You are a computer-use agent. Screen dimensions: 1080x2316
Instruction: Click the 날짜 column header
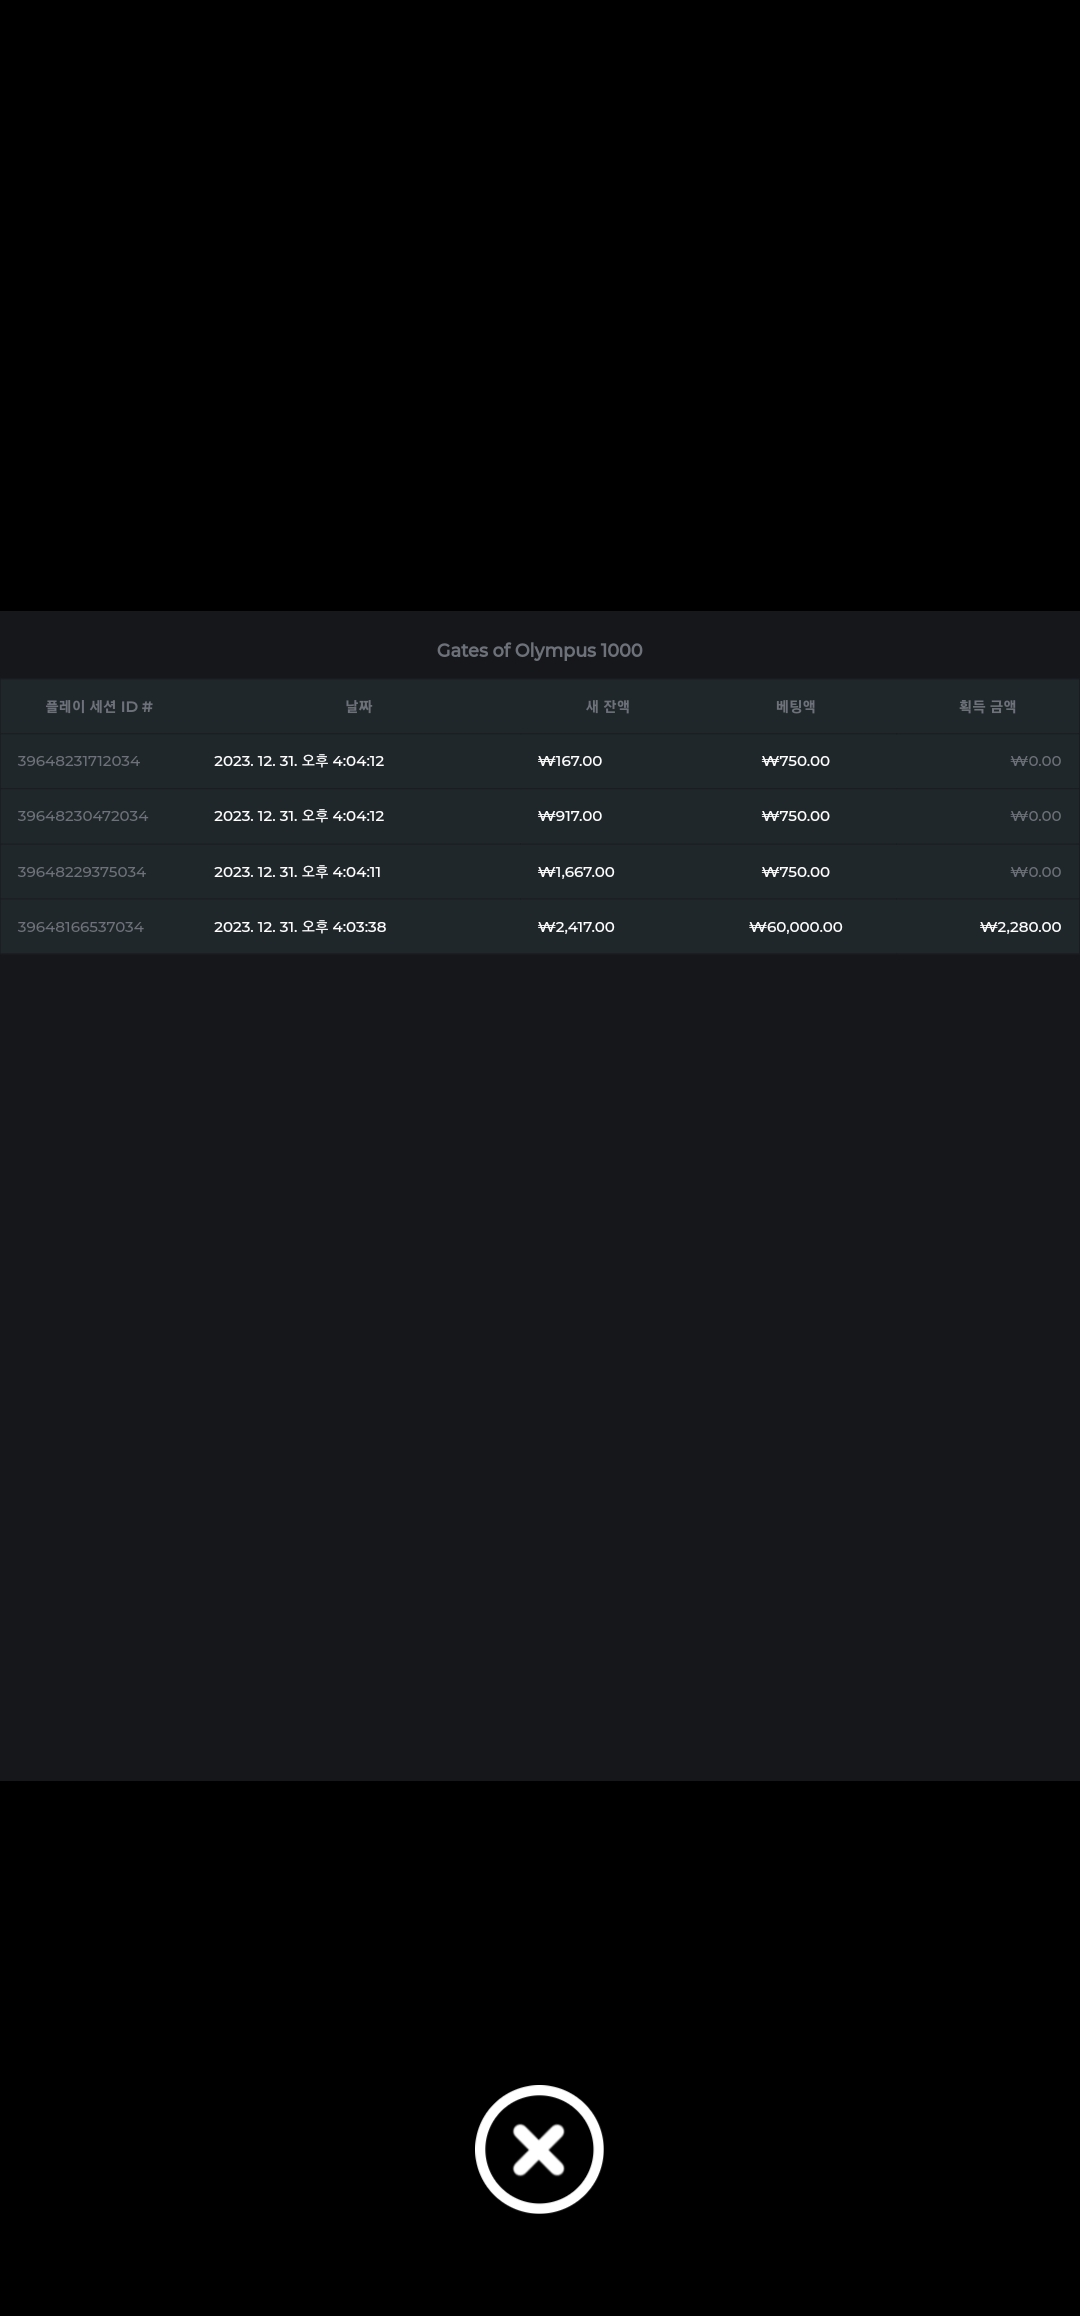click(359, 706)
